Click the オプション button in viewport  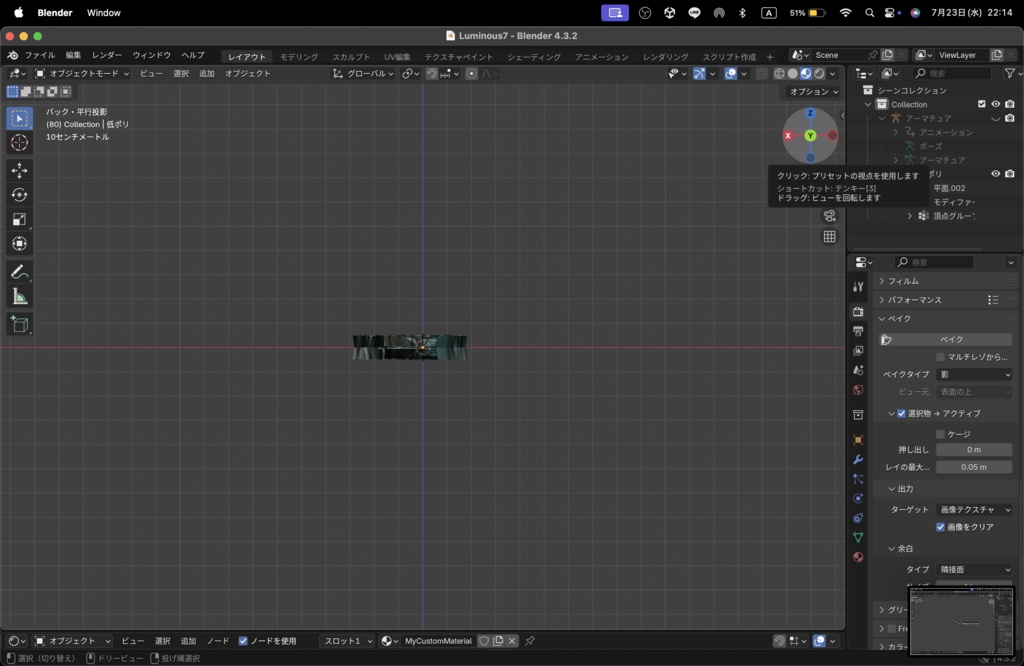click(x=813, y=92)
